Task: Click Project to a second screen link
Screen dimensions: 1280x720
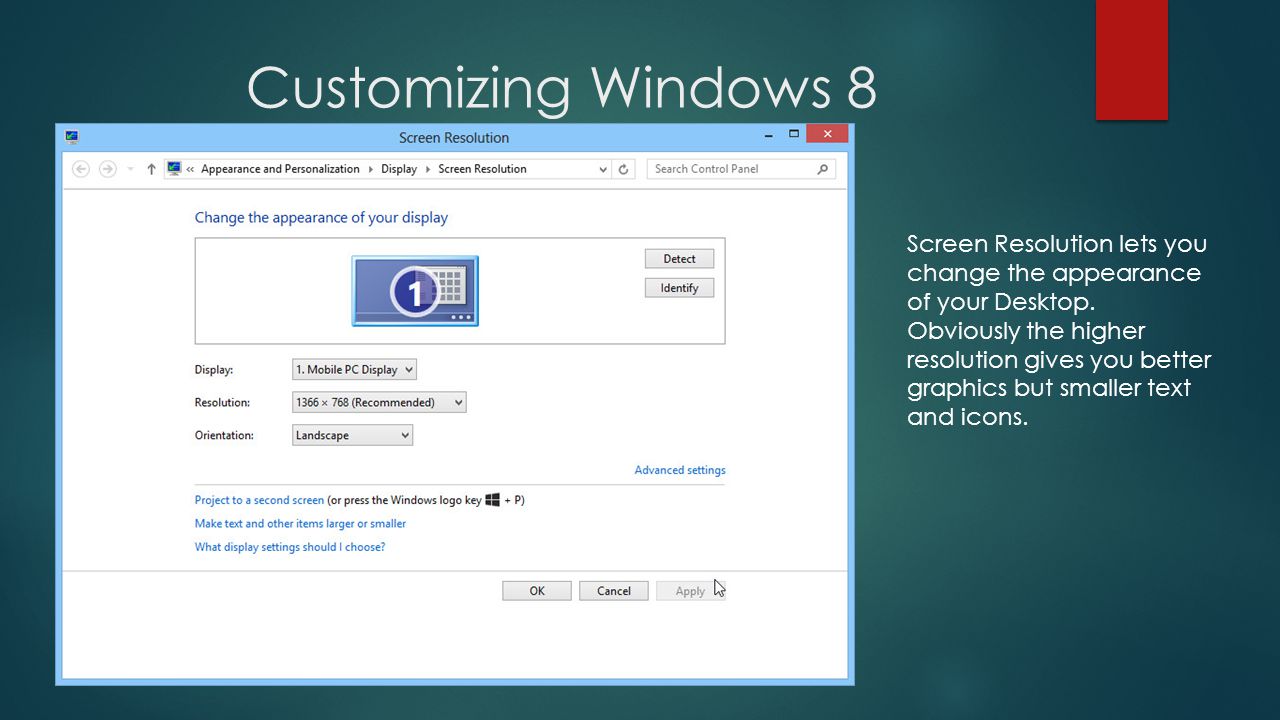Action: pyautogui.click(x=259, y=500)
